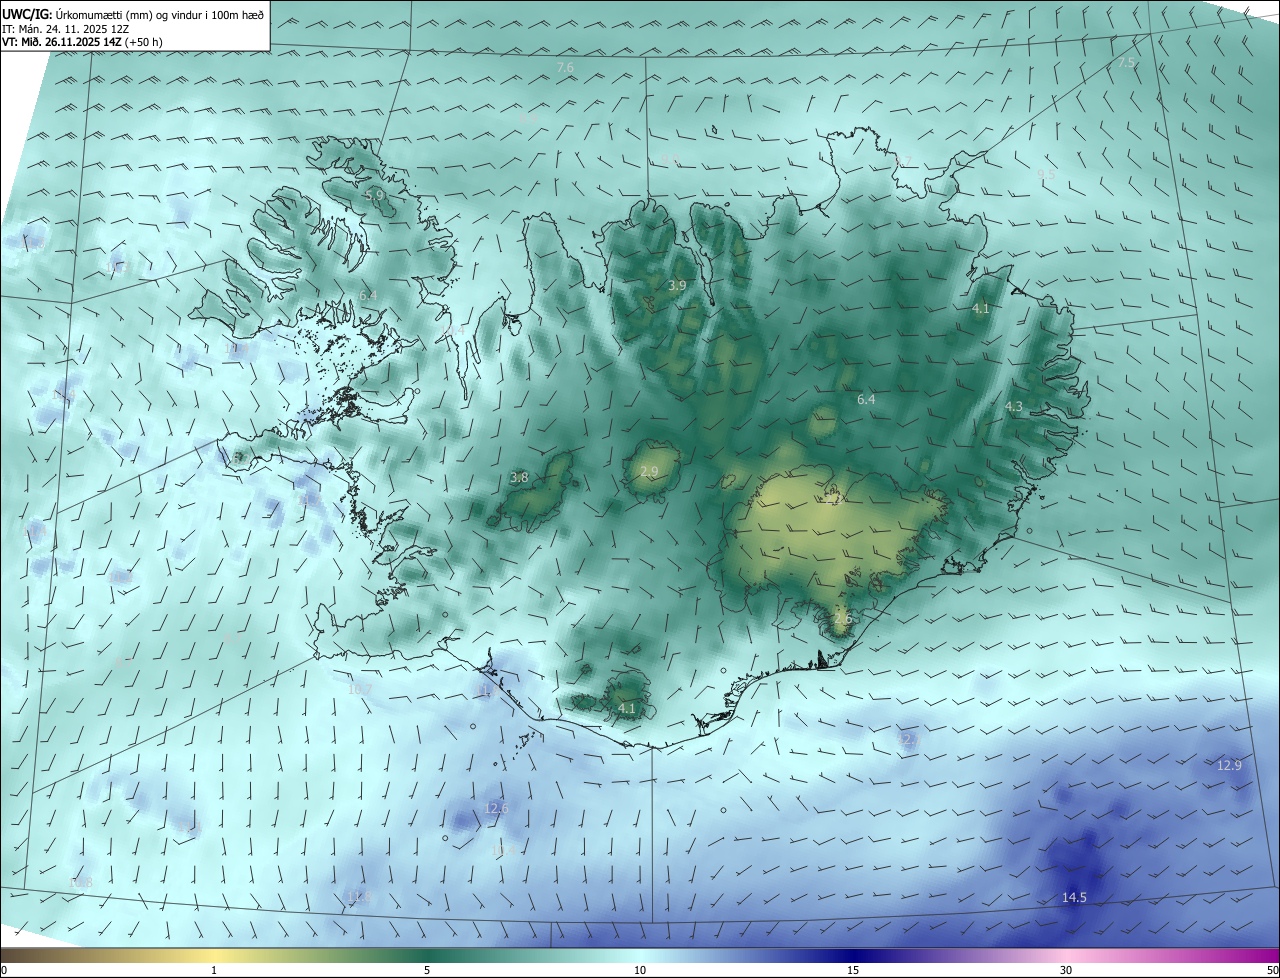The height and width of the screenshot is (978, 1280).
Task: Click the 3.8 value on Langjökull glacier
Action: [519, 478]
